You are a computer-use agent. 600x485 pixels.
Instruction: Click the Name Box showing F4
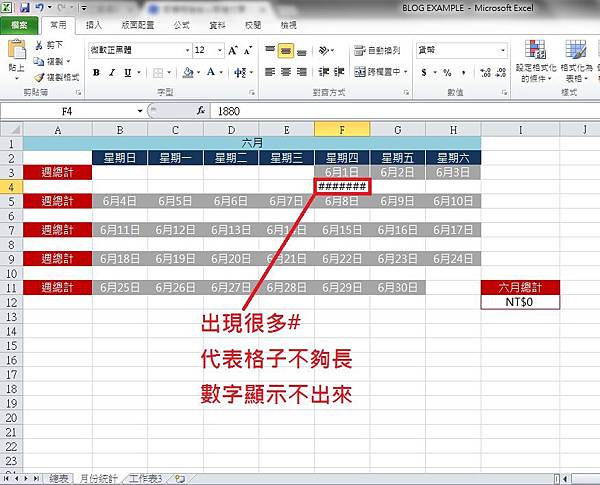tap(68, 111)
